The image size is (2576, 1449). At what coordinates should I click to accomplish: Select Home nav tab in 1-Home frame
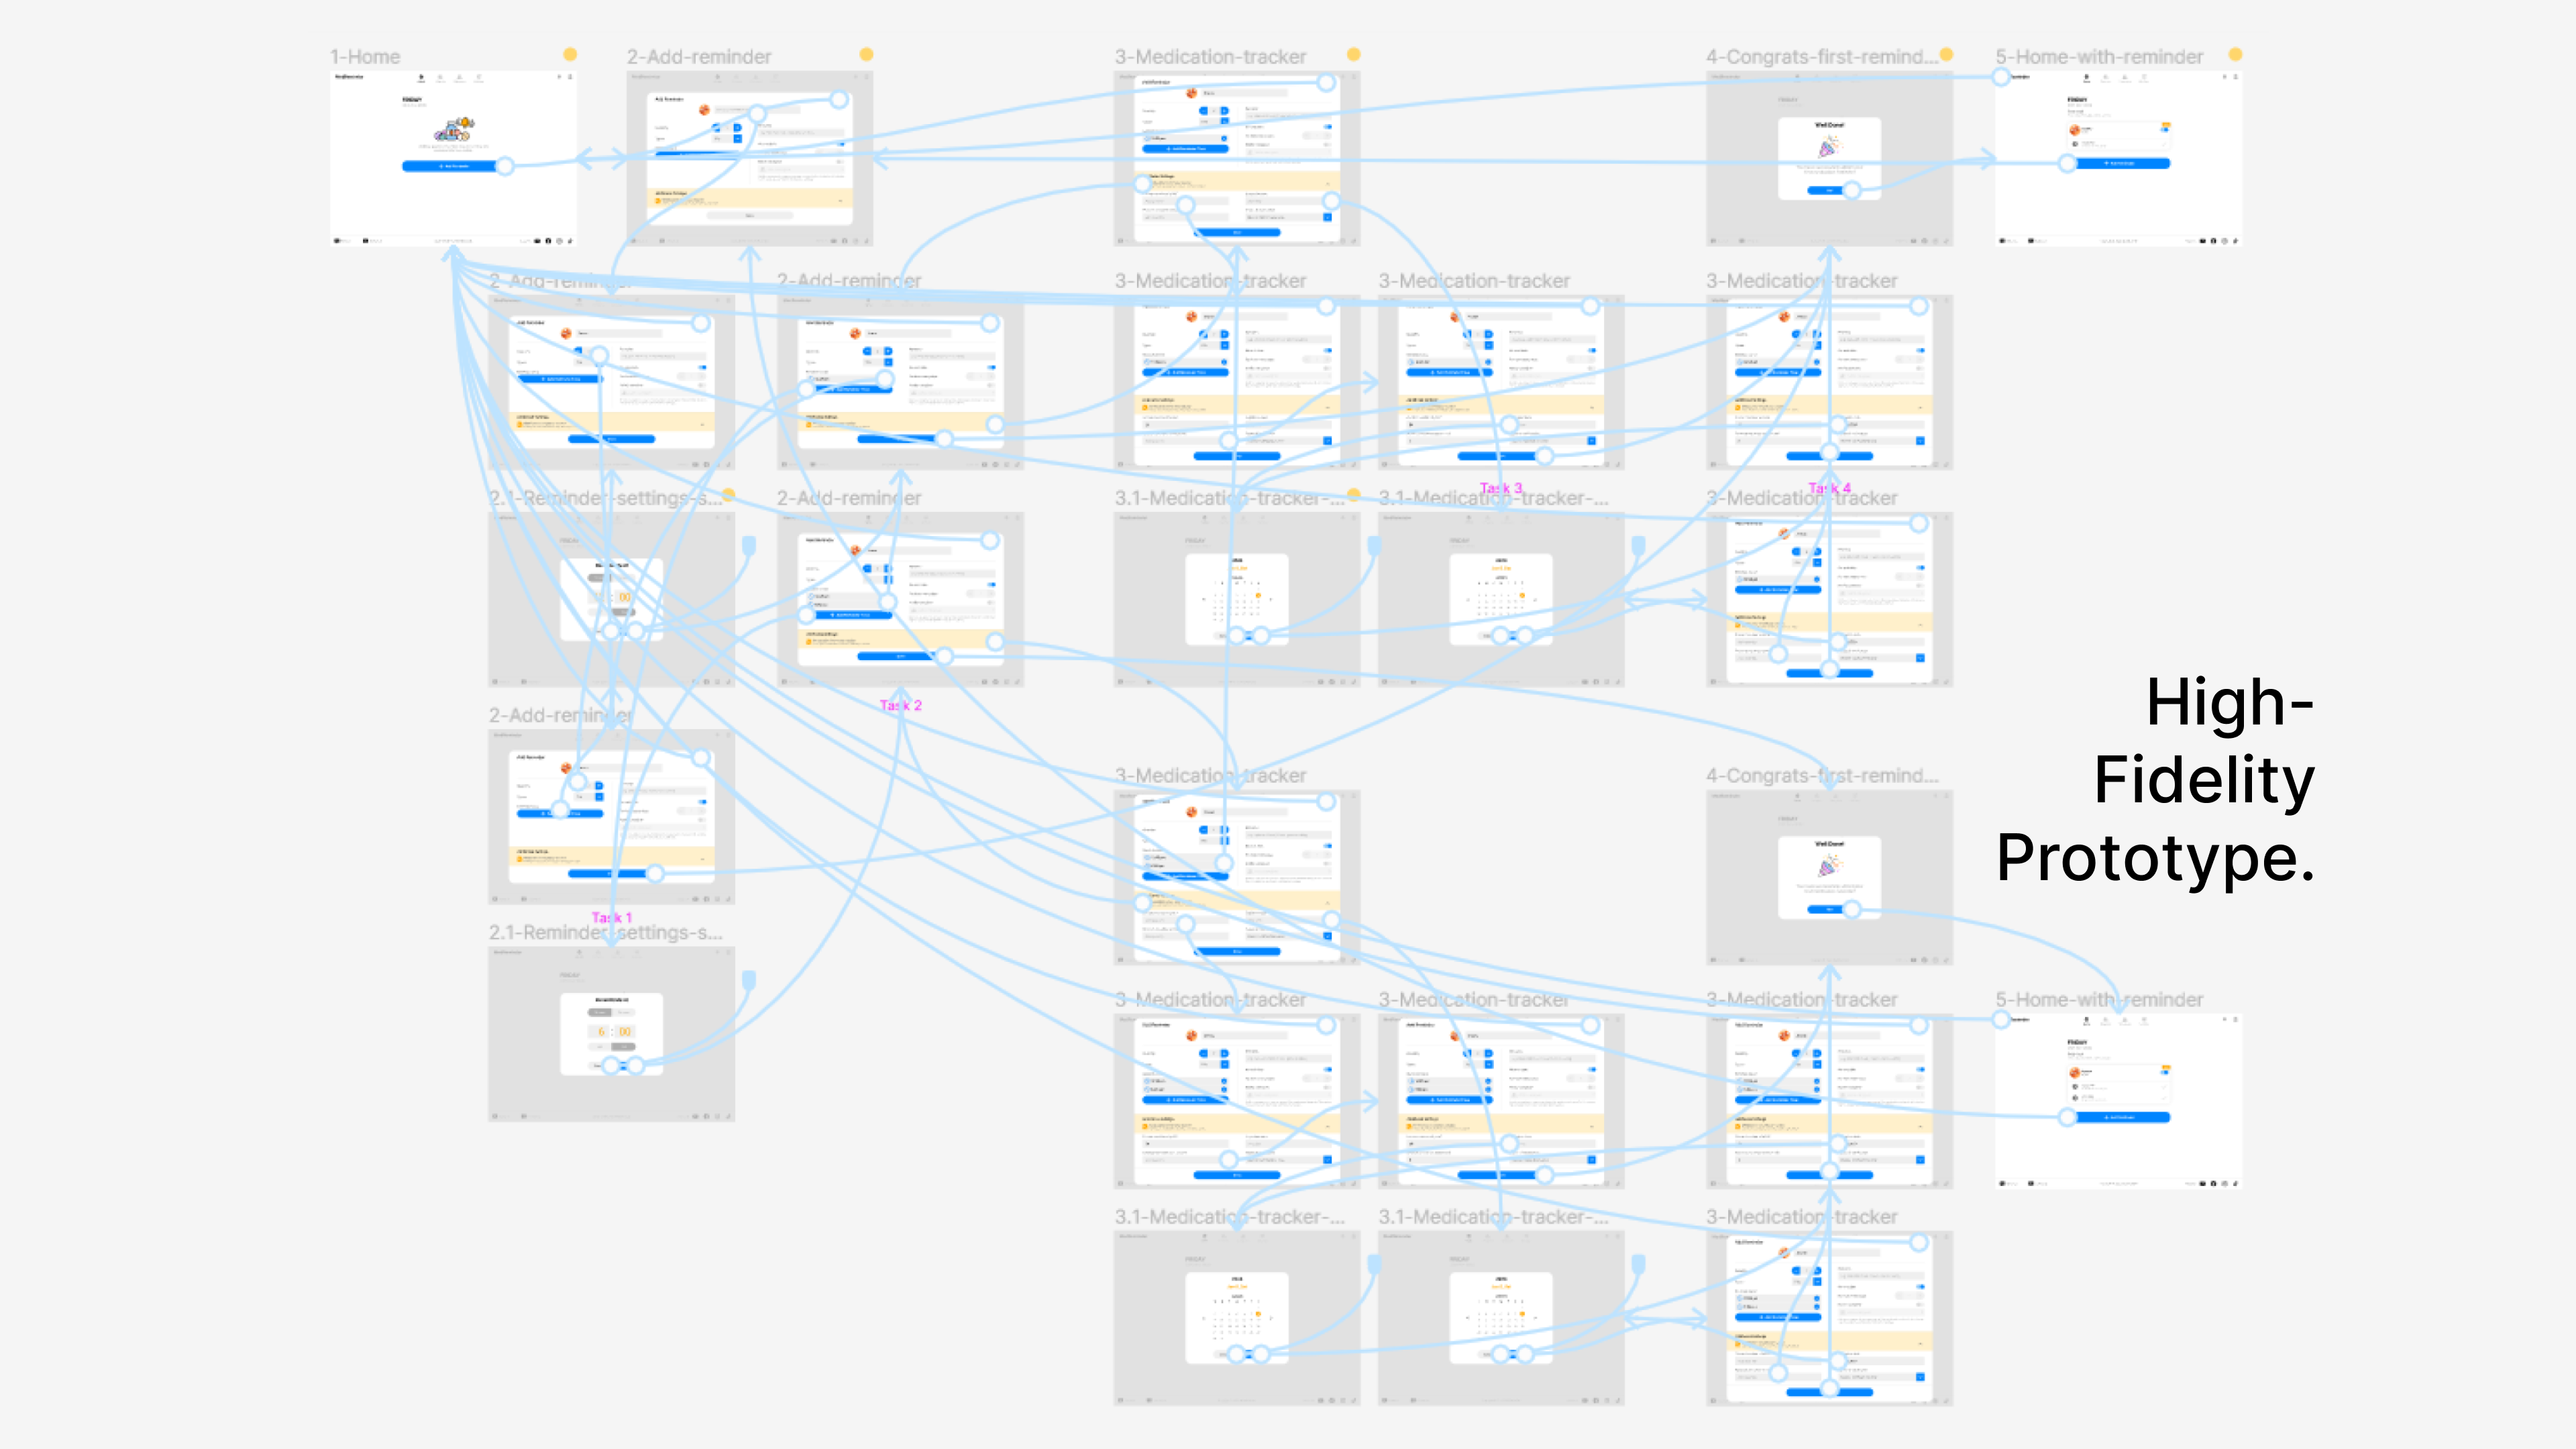coord(421,78)
